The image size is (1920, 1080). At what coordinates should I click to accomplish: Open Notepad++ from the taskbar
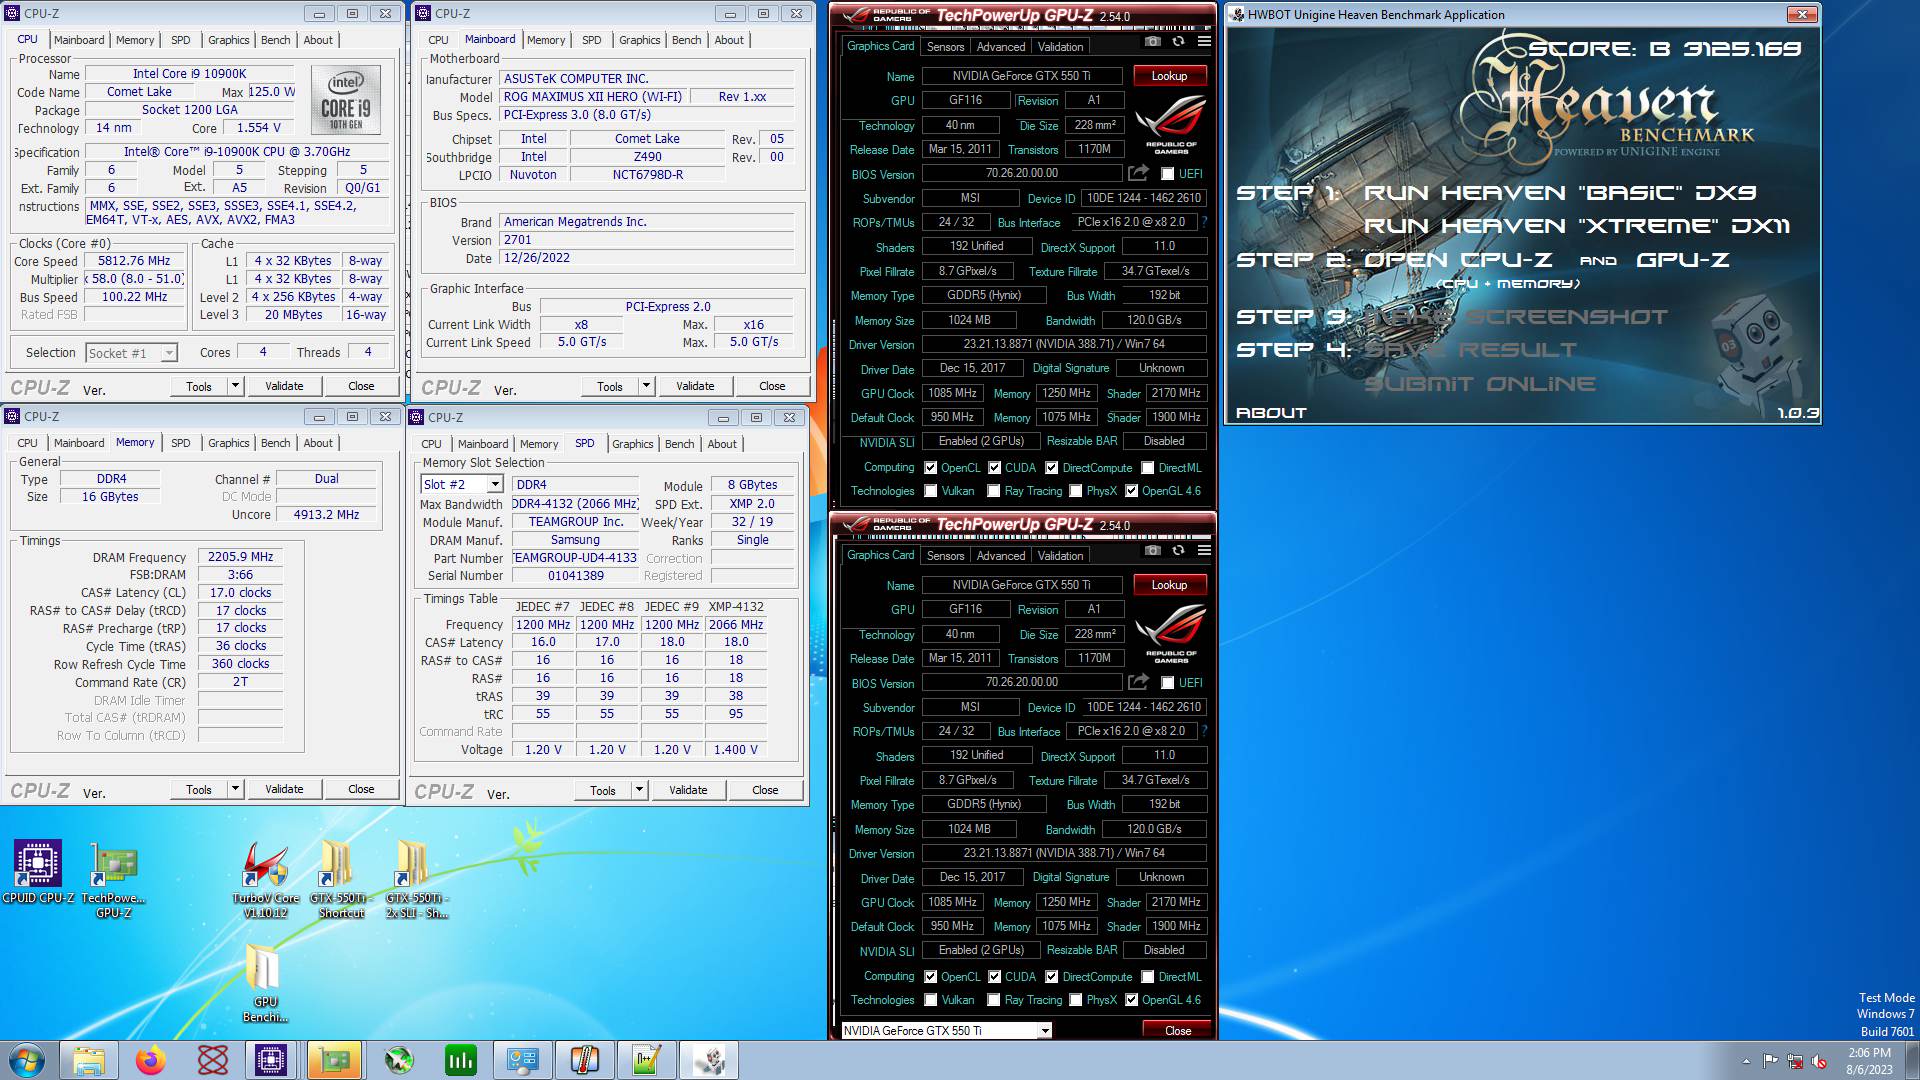pos(646,1060)
